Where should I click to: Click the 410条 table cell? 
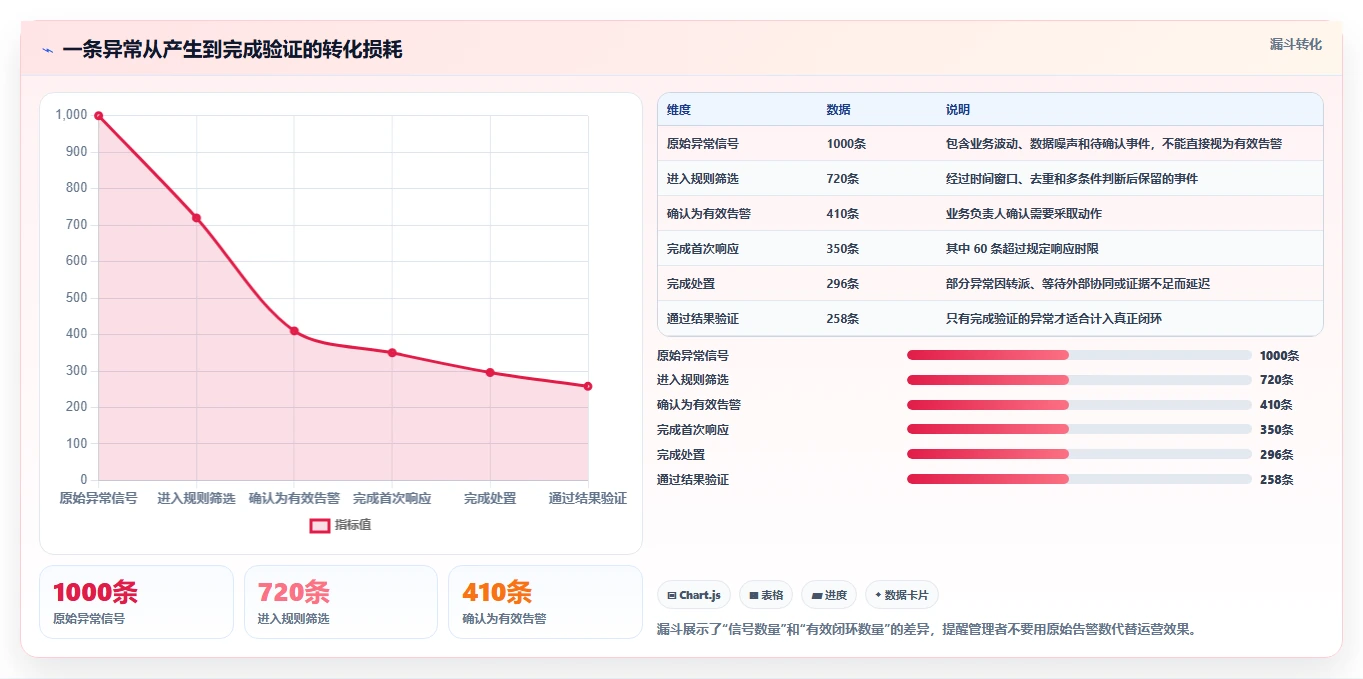[843, 214]
